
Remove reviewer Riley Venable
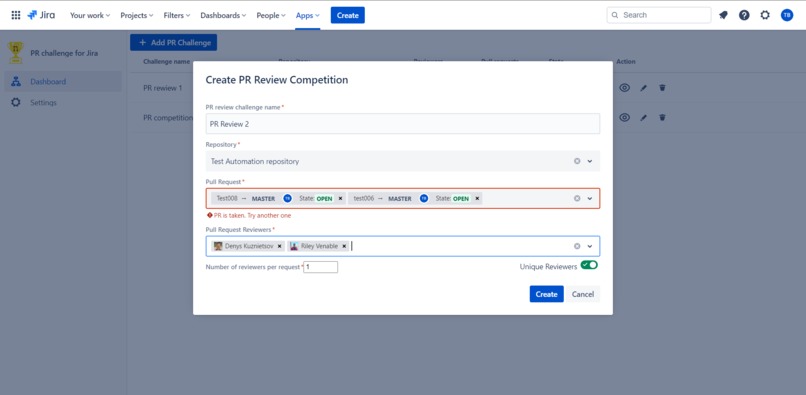(344, 246)
